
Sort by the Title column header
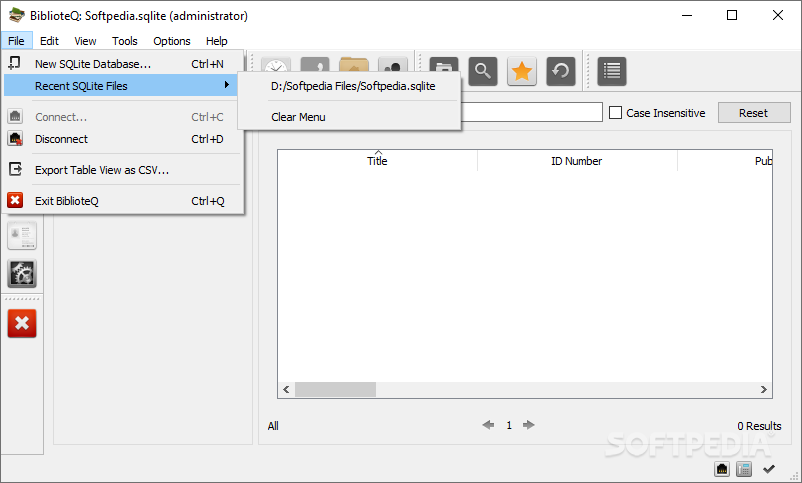[377, 161]
